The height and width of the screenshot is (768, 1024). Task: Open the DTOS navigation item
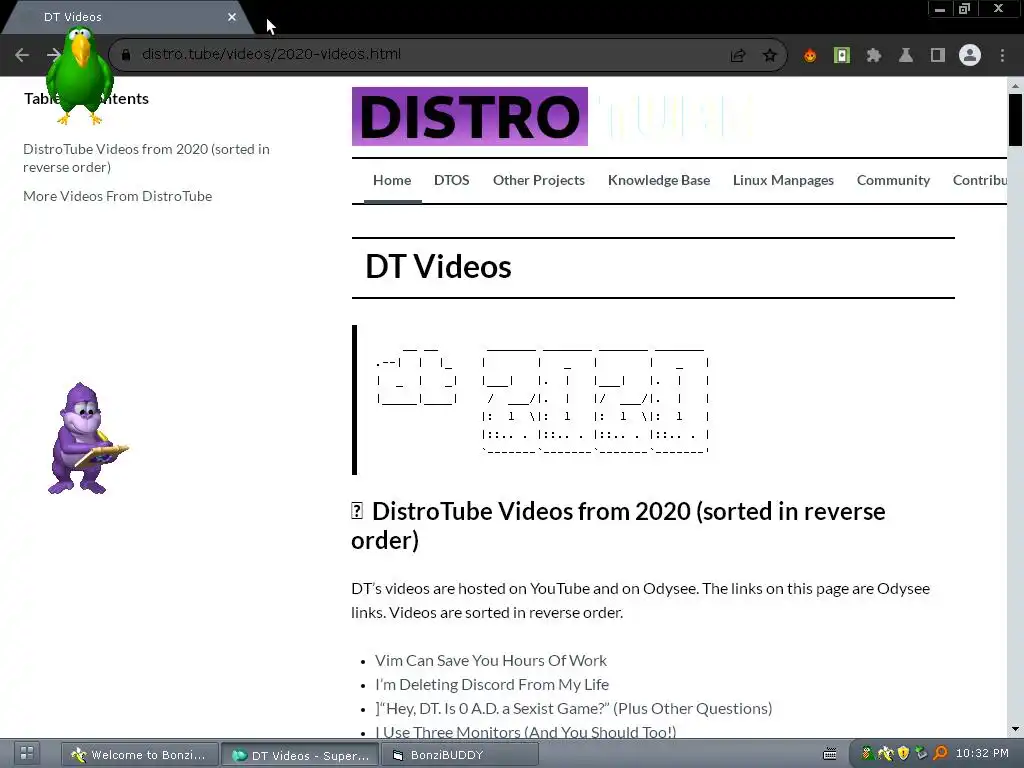451,180
